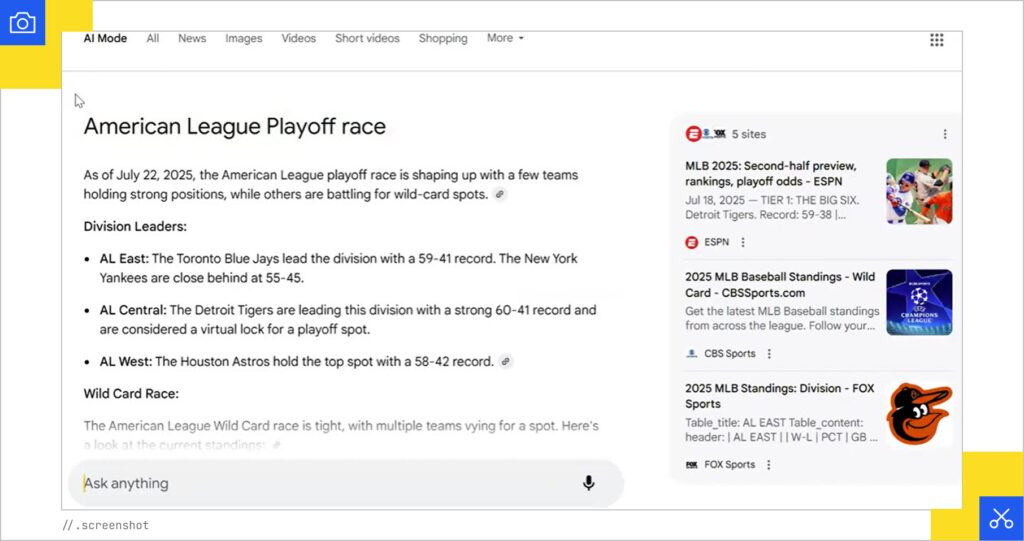Click the Orioles bird logo thumbnail
Viewport: 1024px width, 541px height.
919,414
